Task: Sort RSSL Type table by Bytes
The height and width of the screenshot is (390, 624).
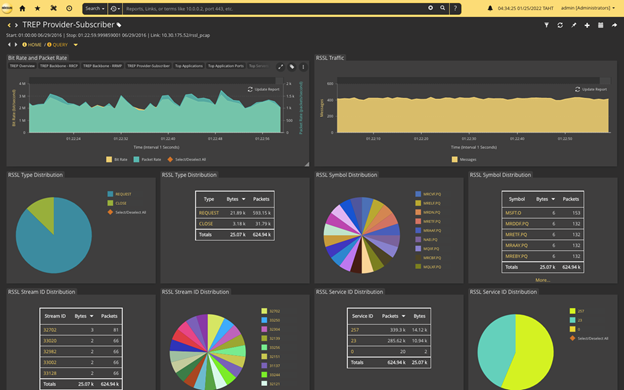Action: coord(236,199)
